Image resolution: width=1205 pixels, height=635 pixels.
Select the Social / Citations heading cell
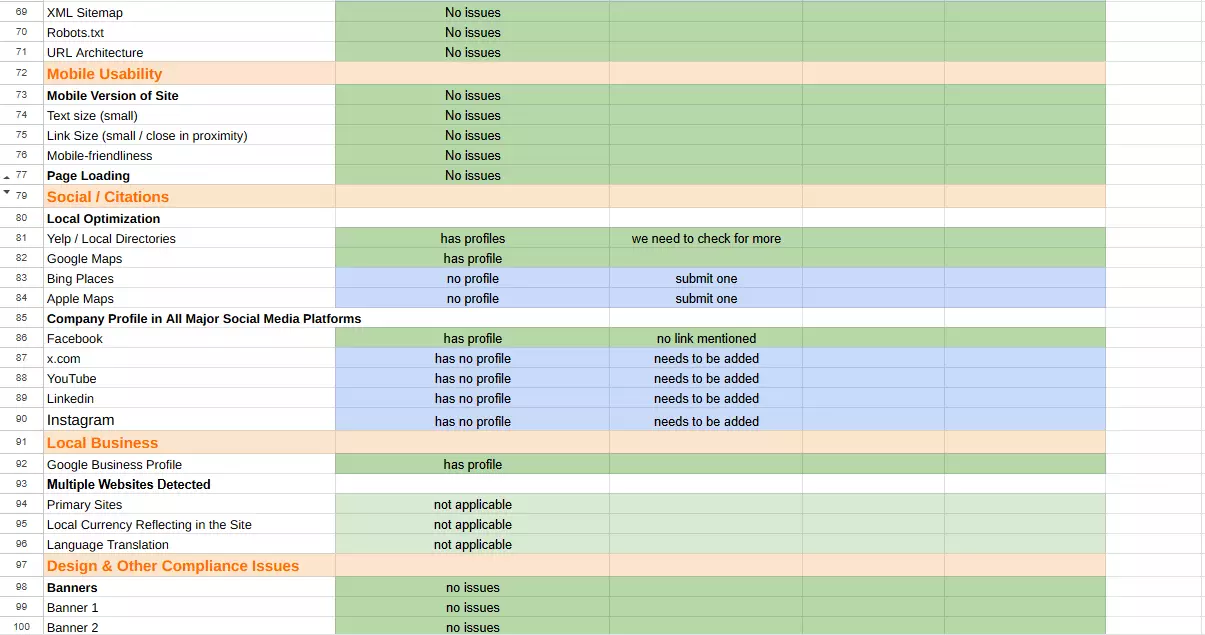click(190, 197)
